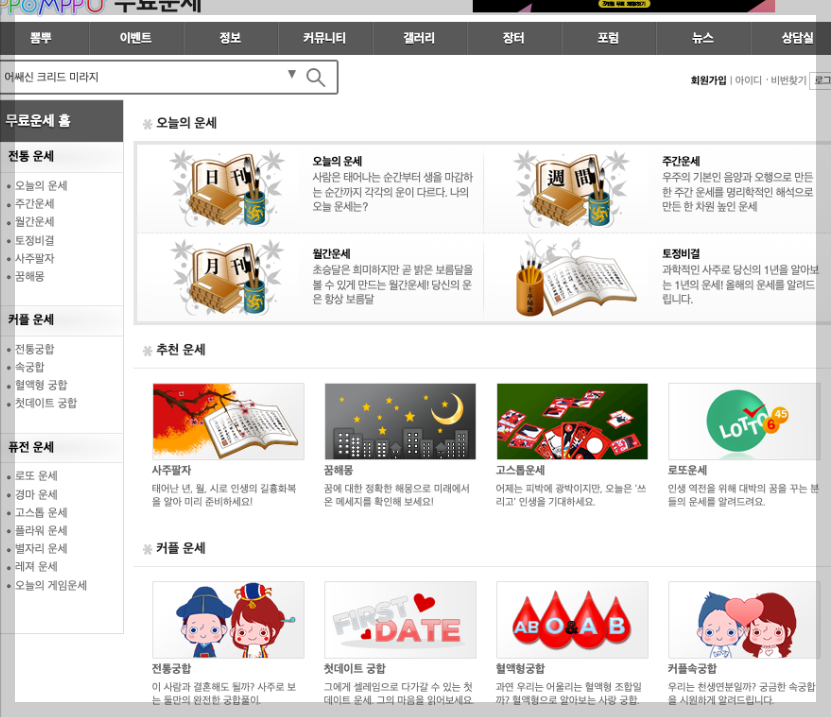The height and width of the screenshot is (717, 831).
Task: Click the 로또운세 Lotto ball thumbnail
Action: tap(744, 421)
